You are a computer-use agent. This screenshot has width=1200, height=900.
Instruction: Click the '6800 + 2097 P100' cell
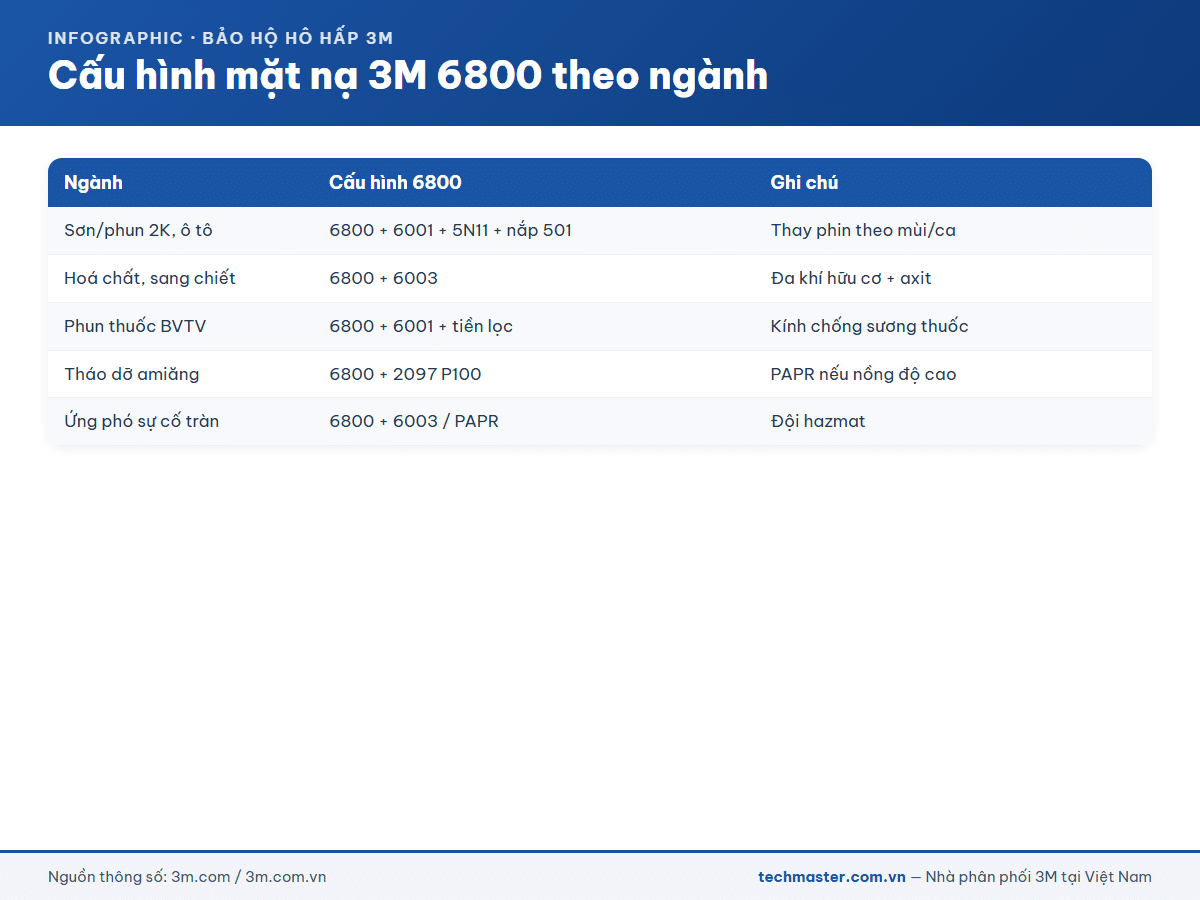click(405, 374)
